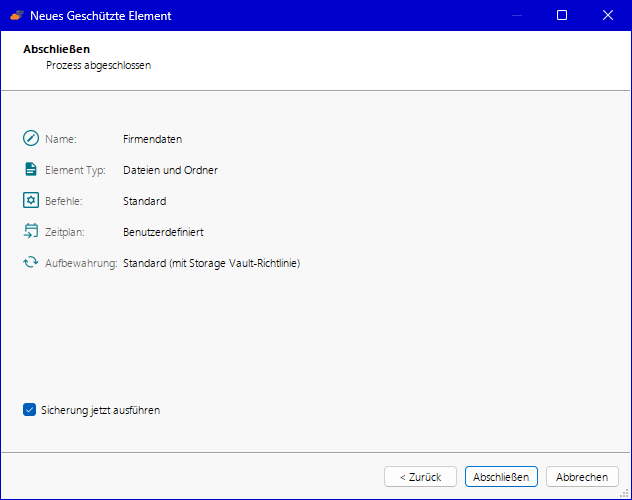Image resolution: width=632 pixels, height=500 pixels.
Task: Click the value Dateien und Ordner
Action: [x=170, y=170]
